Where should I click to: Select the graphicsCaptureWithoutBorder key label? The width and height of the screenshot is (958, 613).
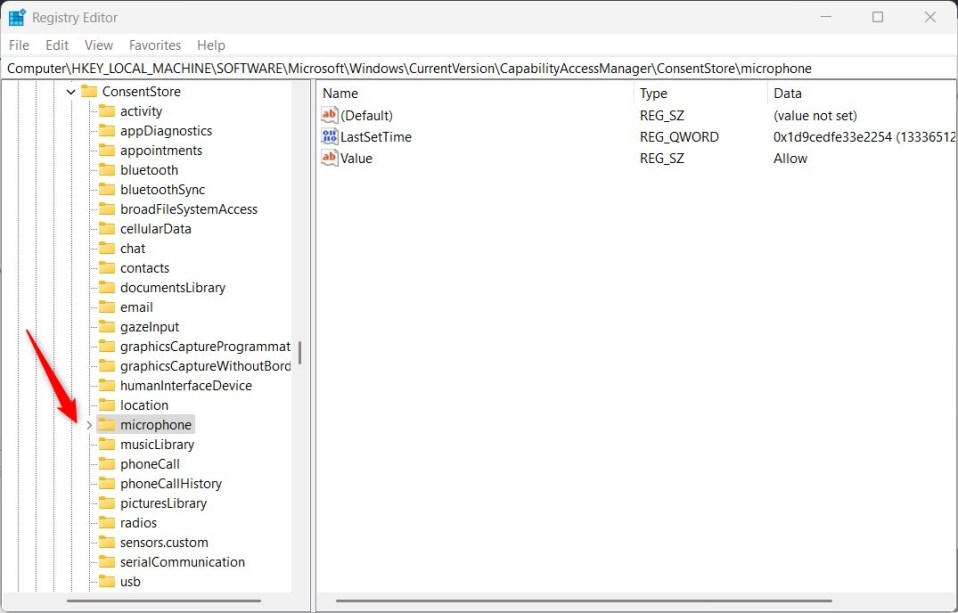[x=205, y=366]
